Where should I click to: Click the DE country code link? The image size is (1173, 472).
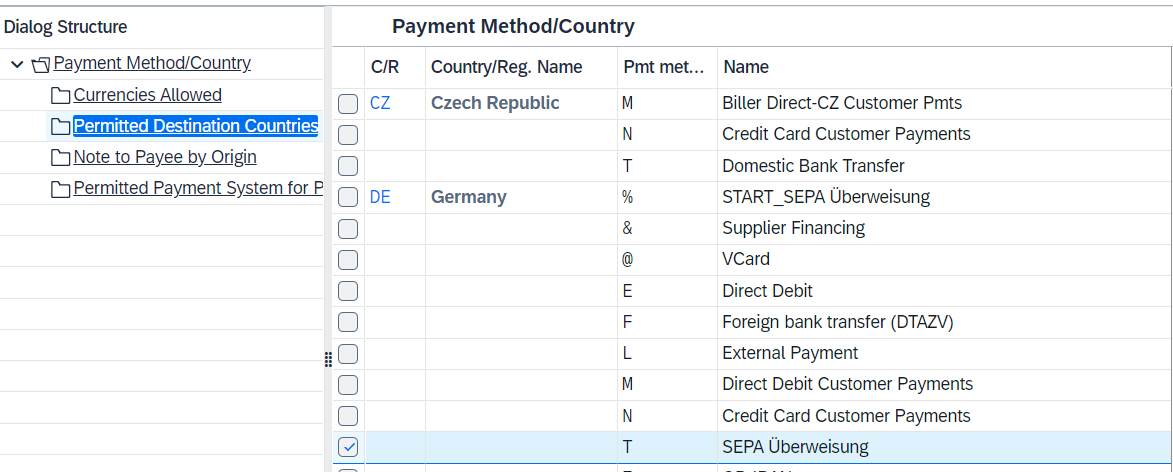tap(380, 197)
